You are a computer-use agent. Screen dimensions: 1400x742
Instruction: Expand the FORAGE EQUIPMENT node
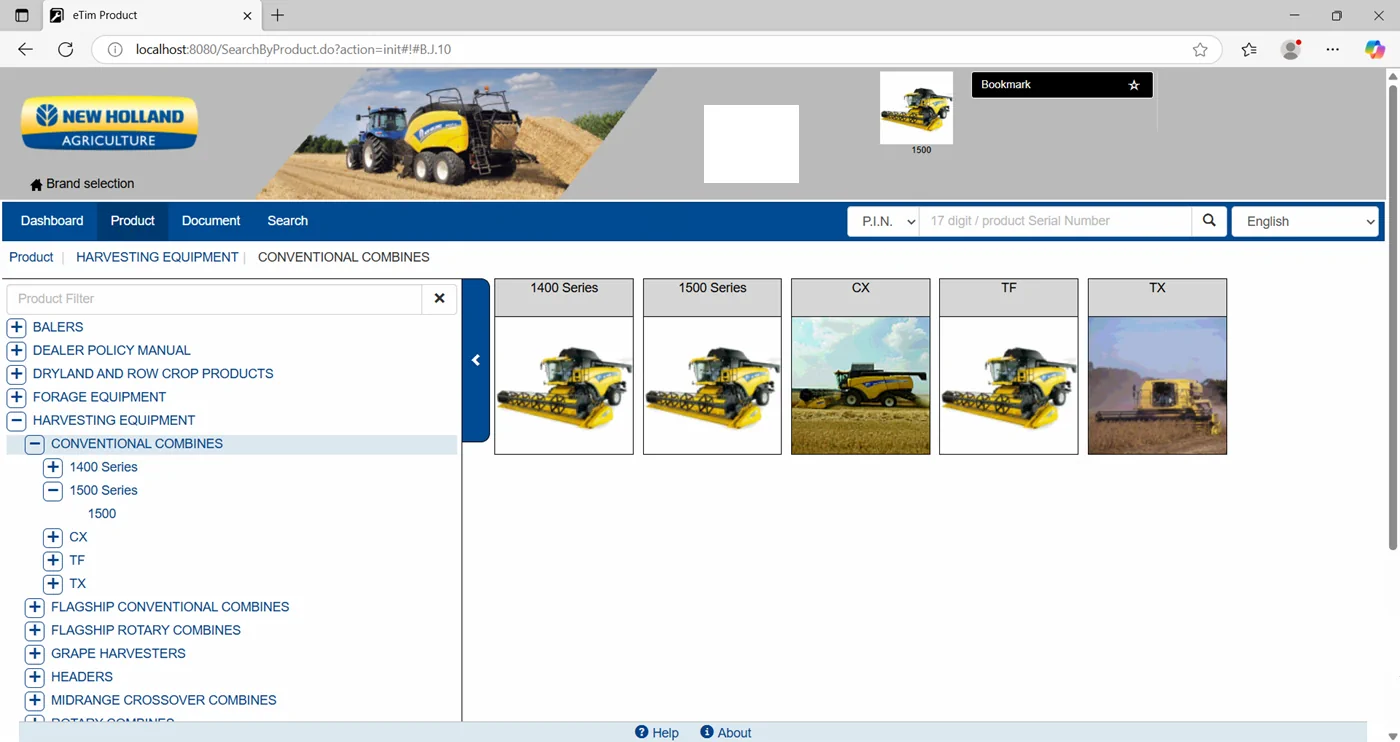(x=16, y=397)
